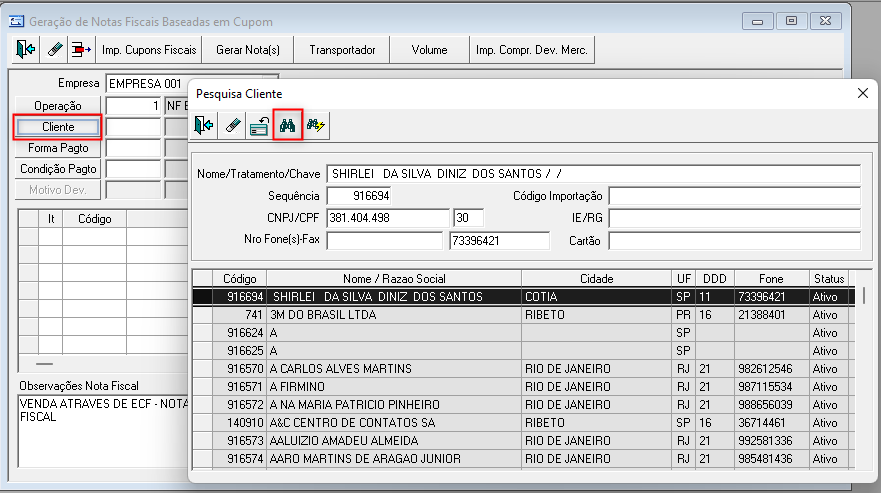Click phone cell 982612546
This screenshot has height=493, width=881.
pos(771,369)
